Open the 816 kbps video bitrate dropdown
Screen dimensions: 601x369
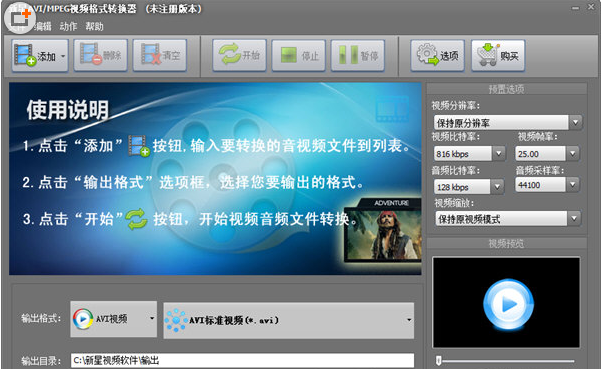[x=469, y=154]
